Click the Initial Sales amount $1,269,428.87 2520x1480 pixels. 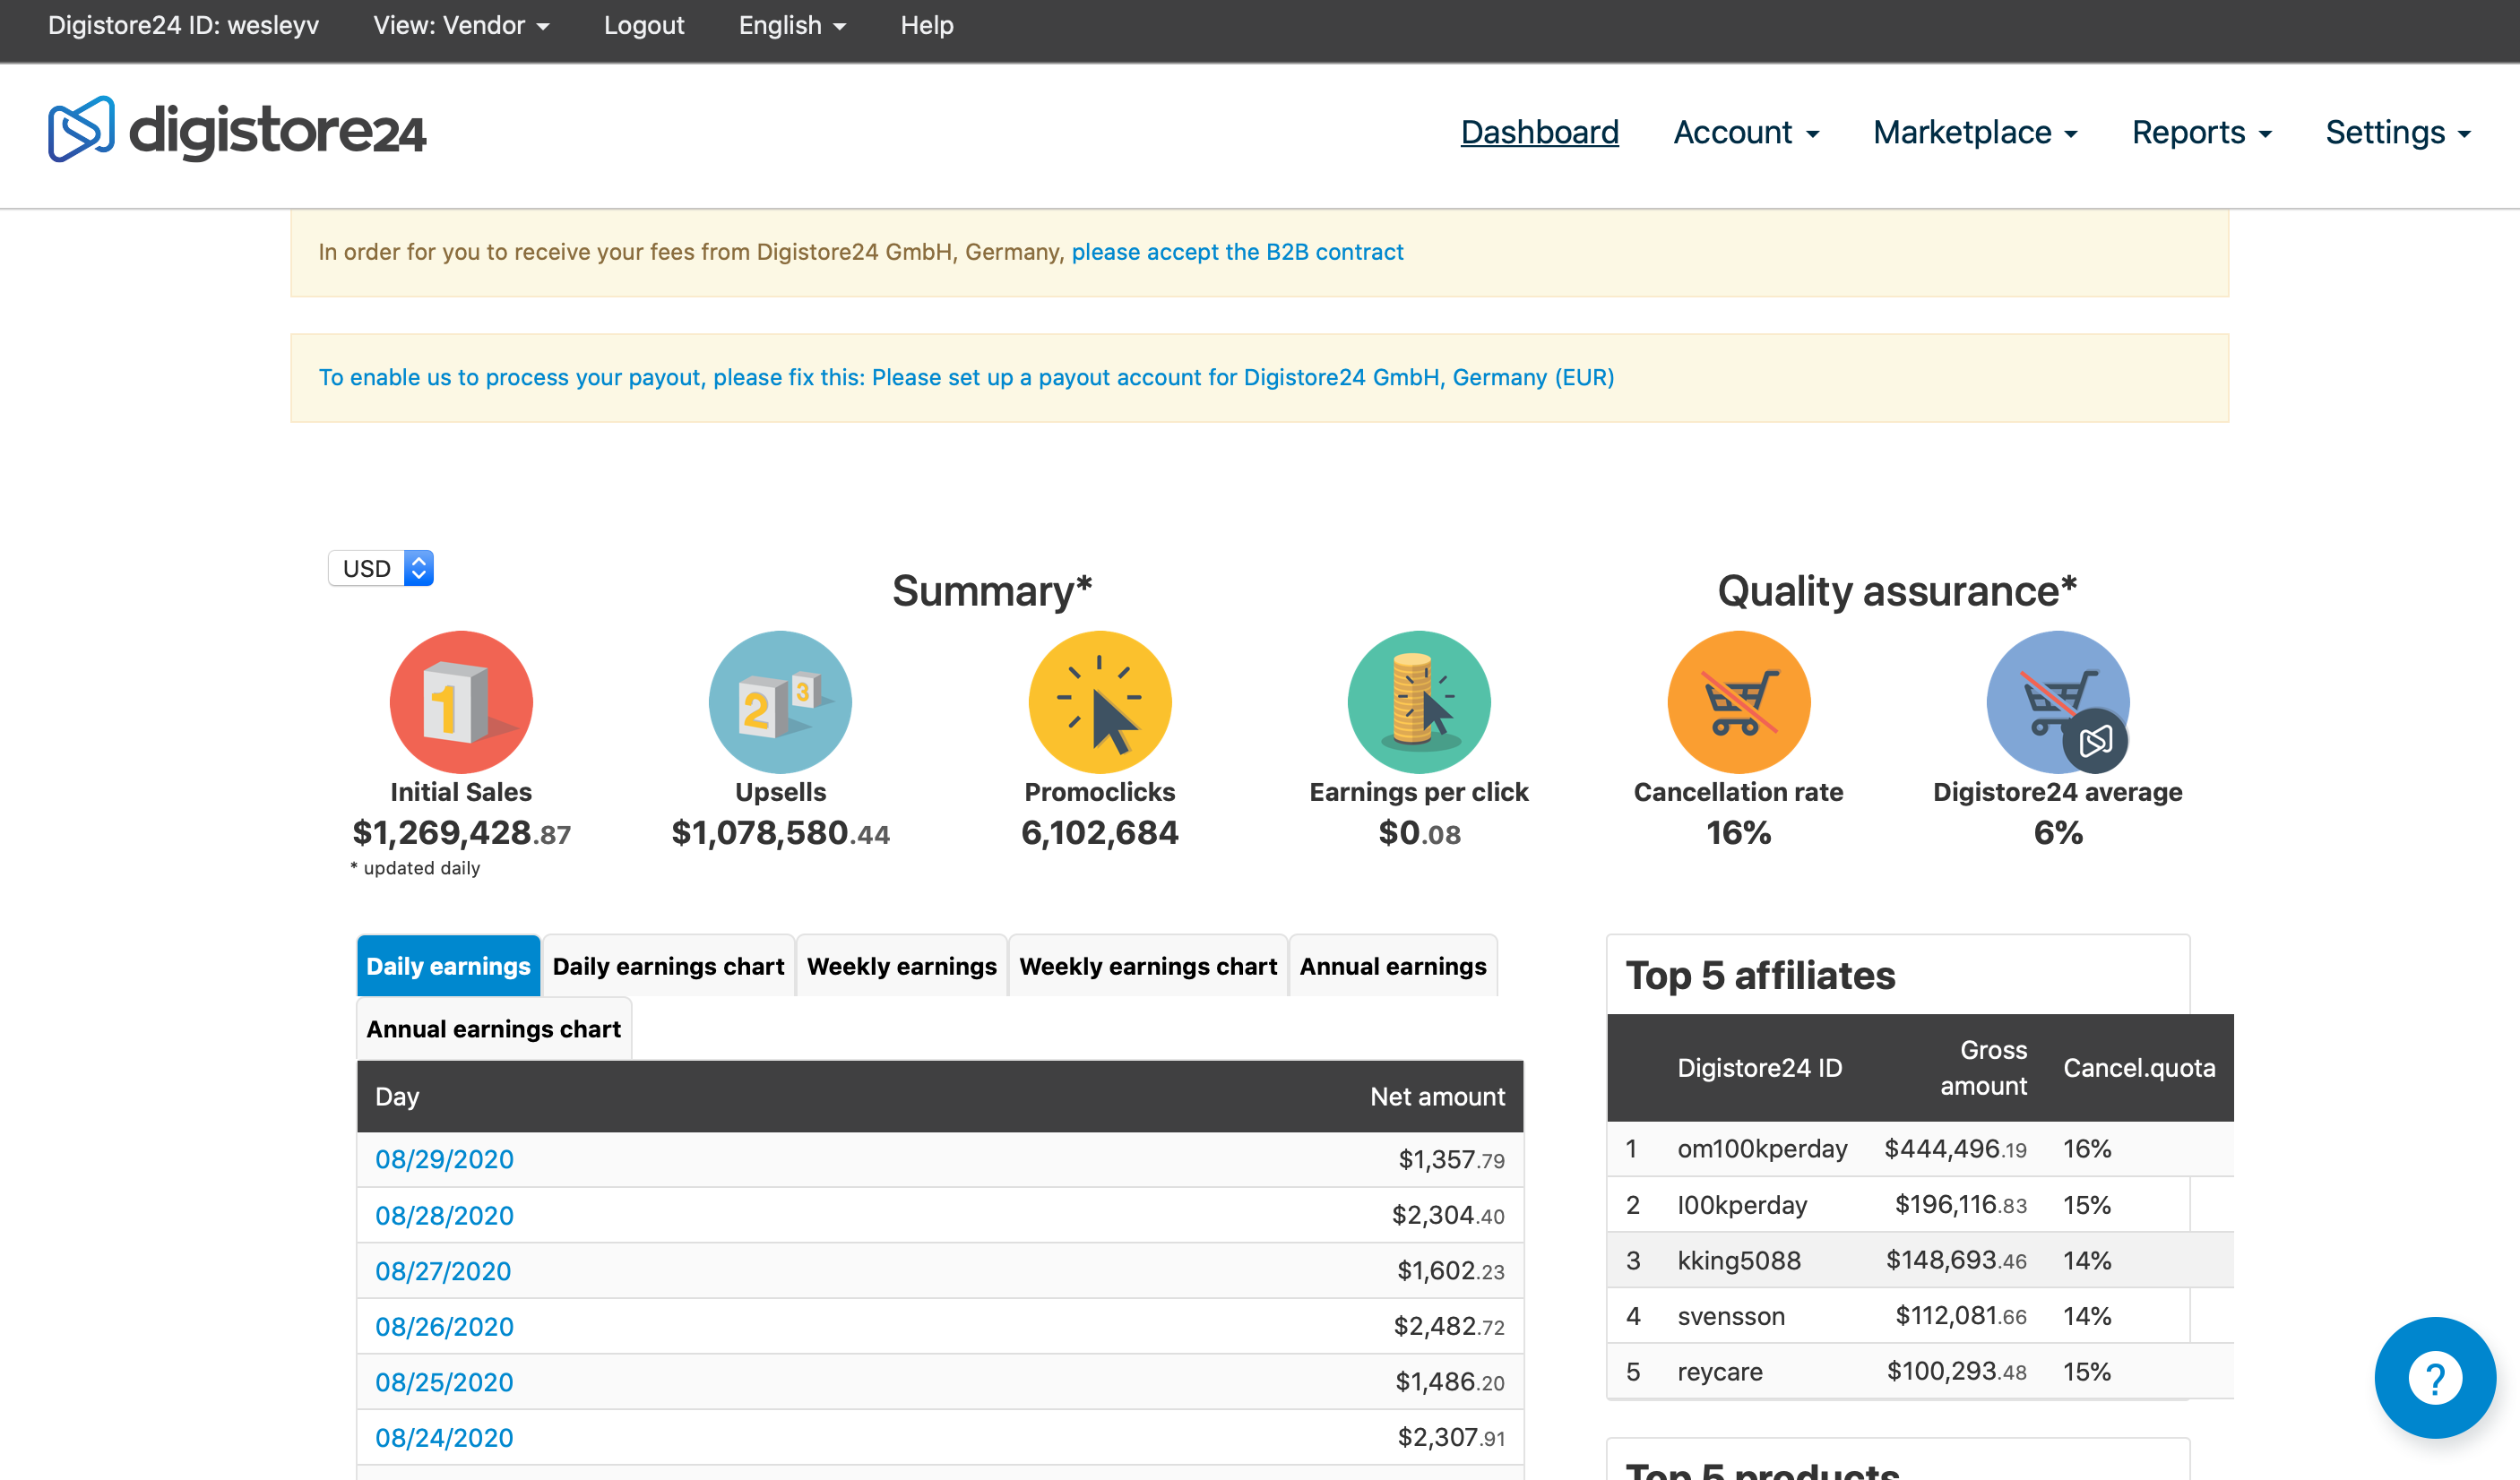pyautogui.click(x=461, y=832)
